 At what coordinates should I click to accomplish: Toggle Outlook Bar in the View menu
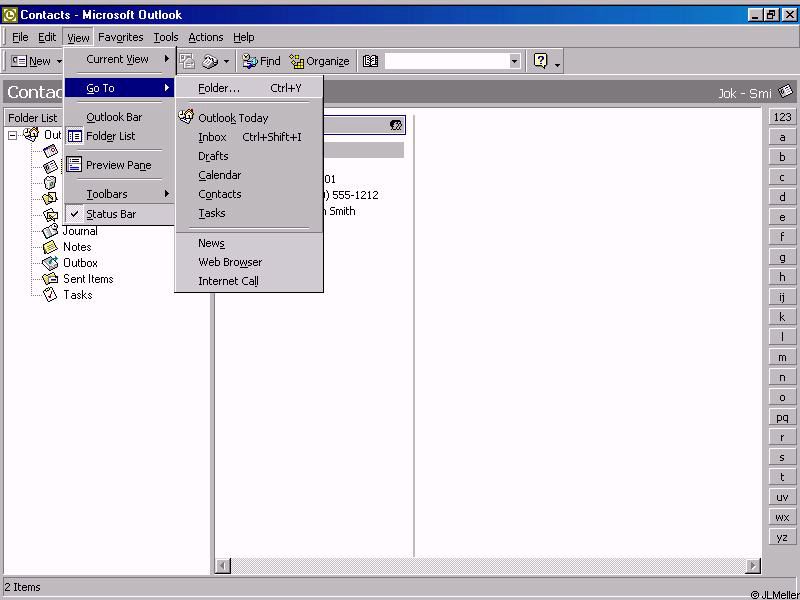119,117
